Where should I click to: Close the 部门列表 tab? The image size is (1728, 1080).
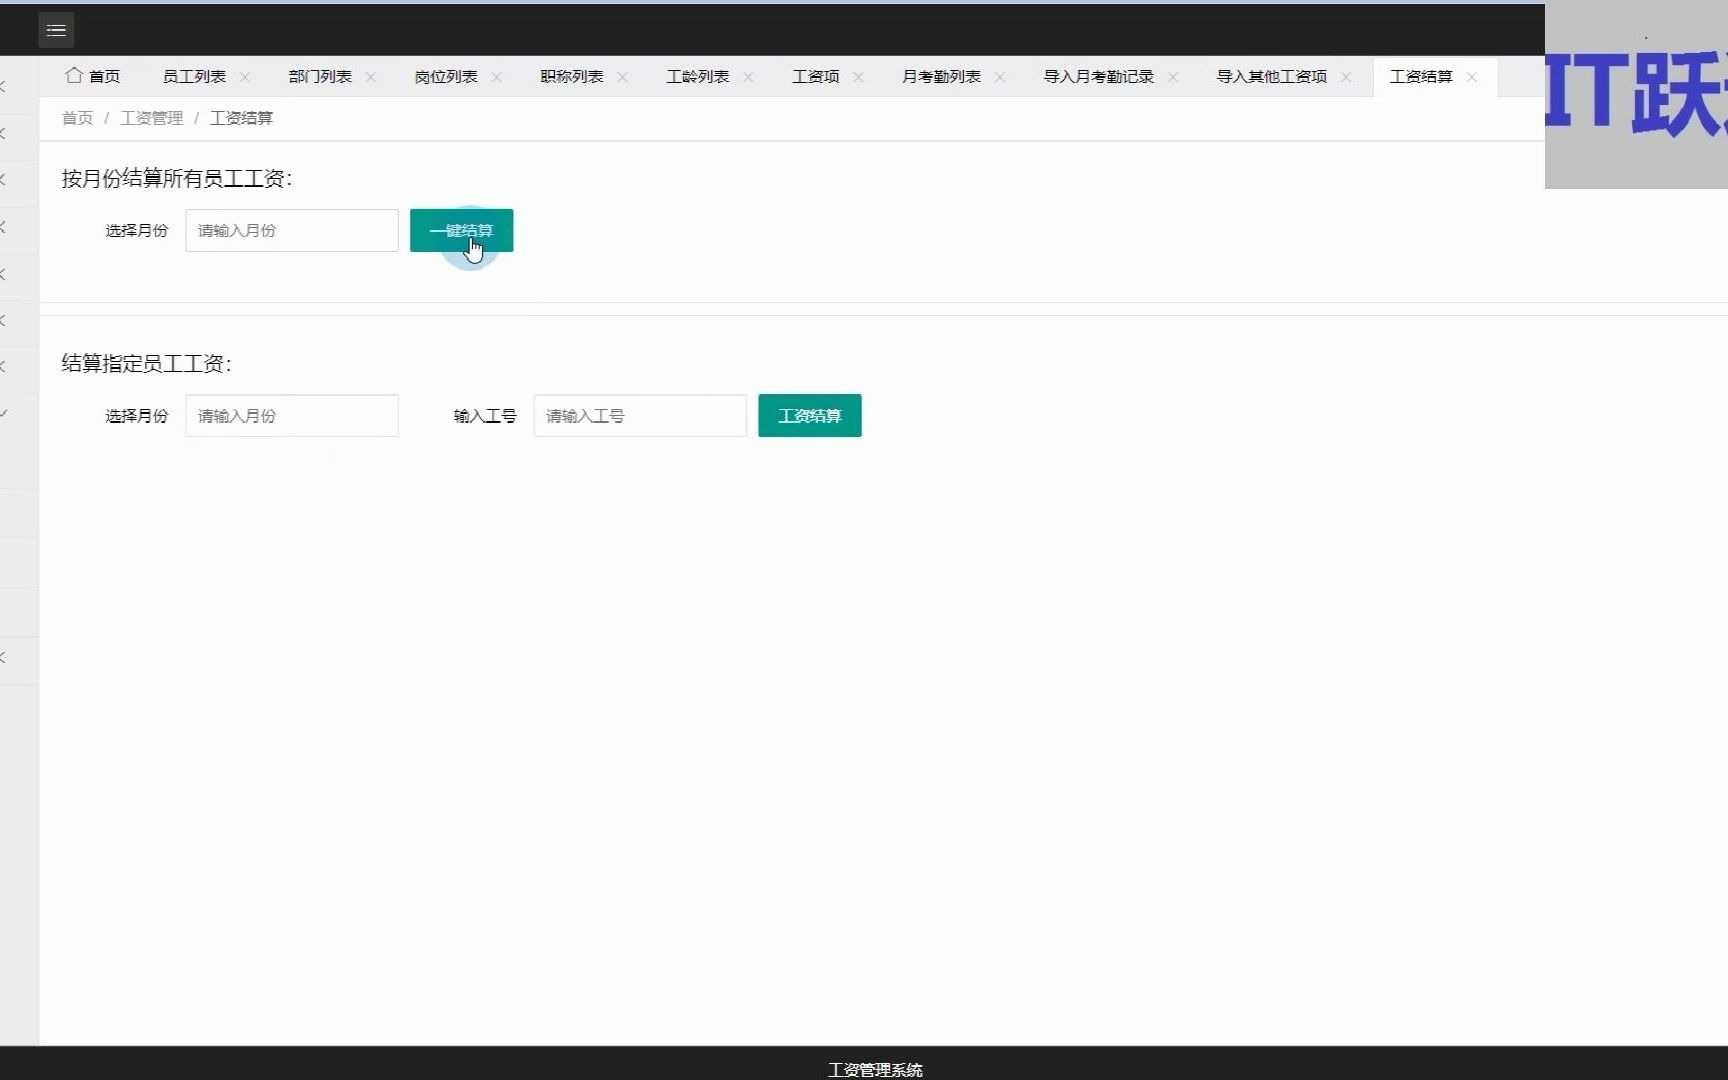[x=371, y=76]
